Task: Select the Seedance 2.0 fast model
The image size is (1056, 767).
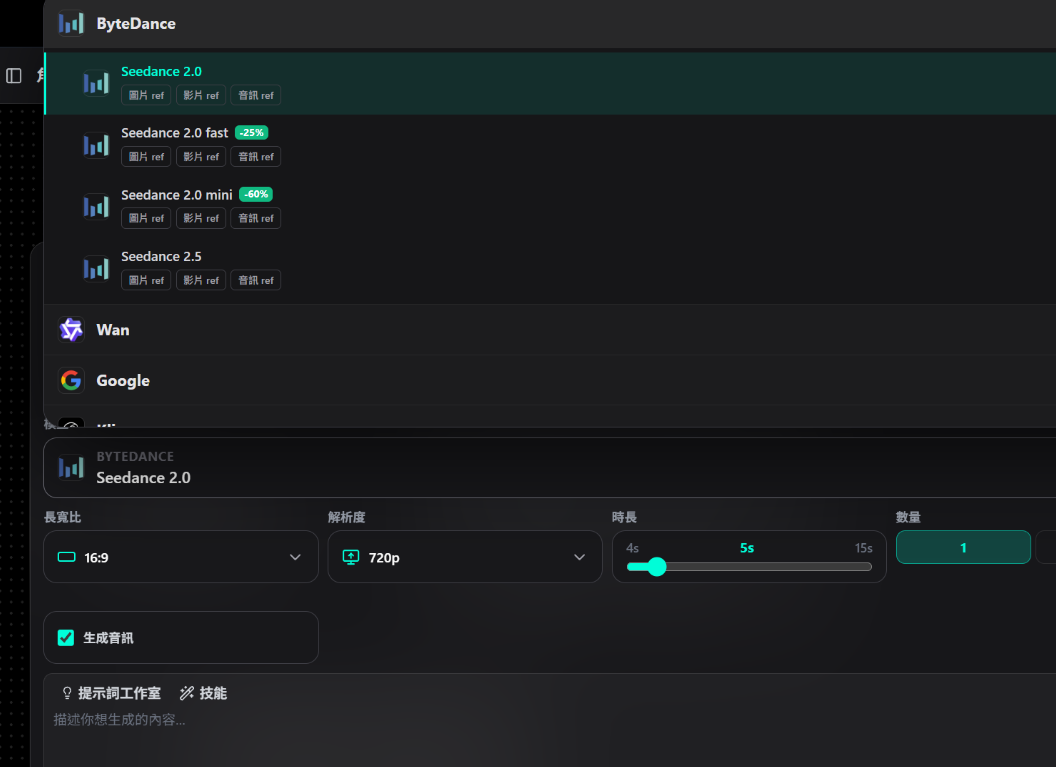Action: click(x=550, y=145)
